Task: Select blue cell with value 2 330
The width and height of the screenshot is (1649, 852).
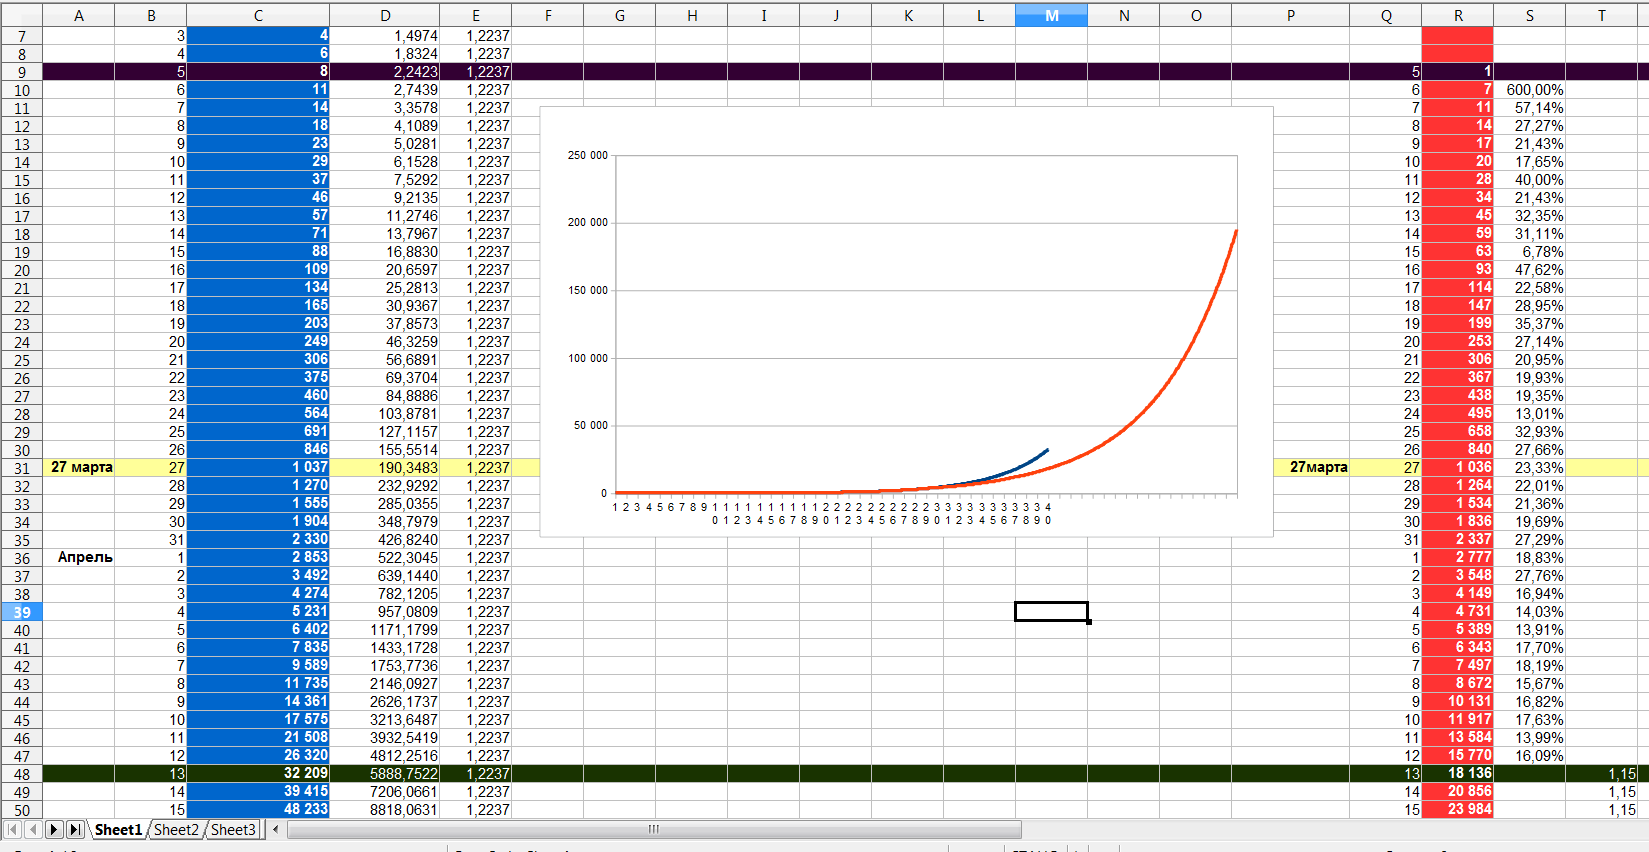Action: 258,539
